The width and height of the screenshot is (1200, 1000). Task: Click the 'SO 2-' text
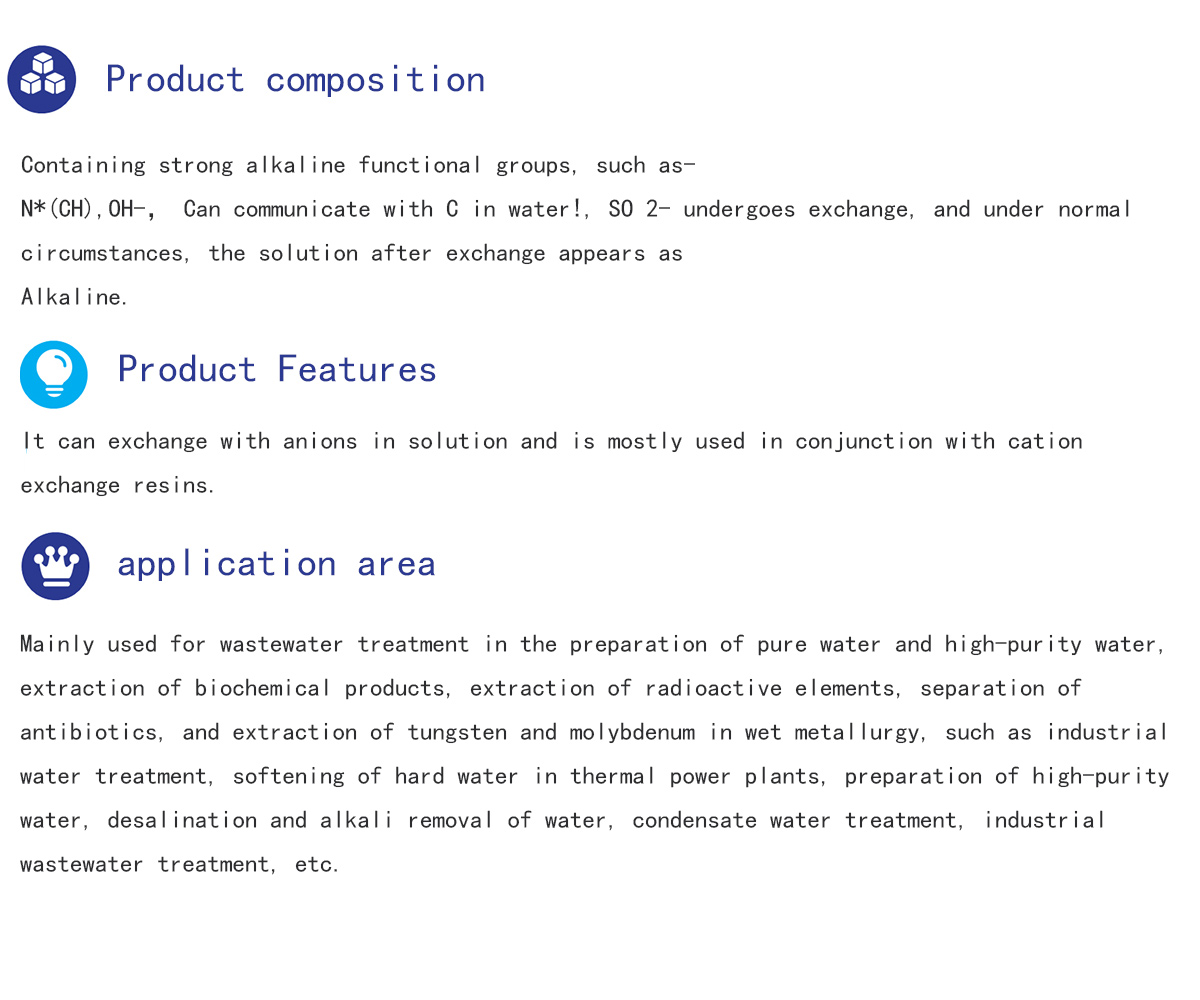click(x=638, y=209)
